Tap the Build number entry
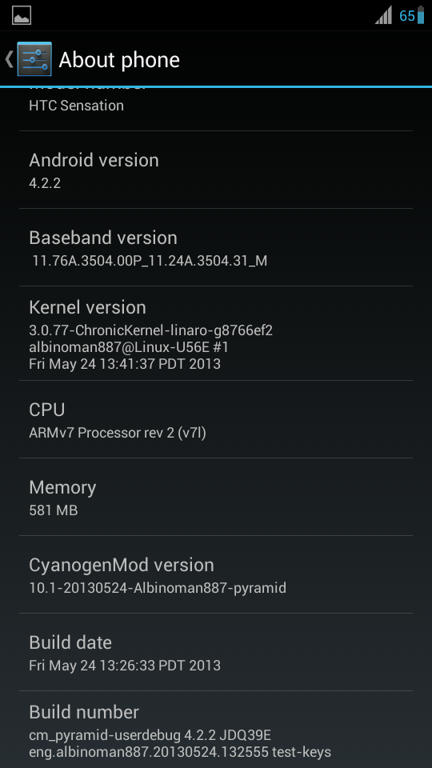Image resolution: width=432 pixels, height=768 pixels. click(x=216, y=729)
